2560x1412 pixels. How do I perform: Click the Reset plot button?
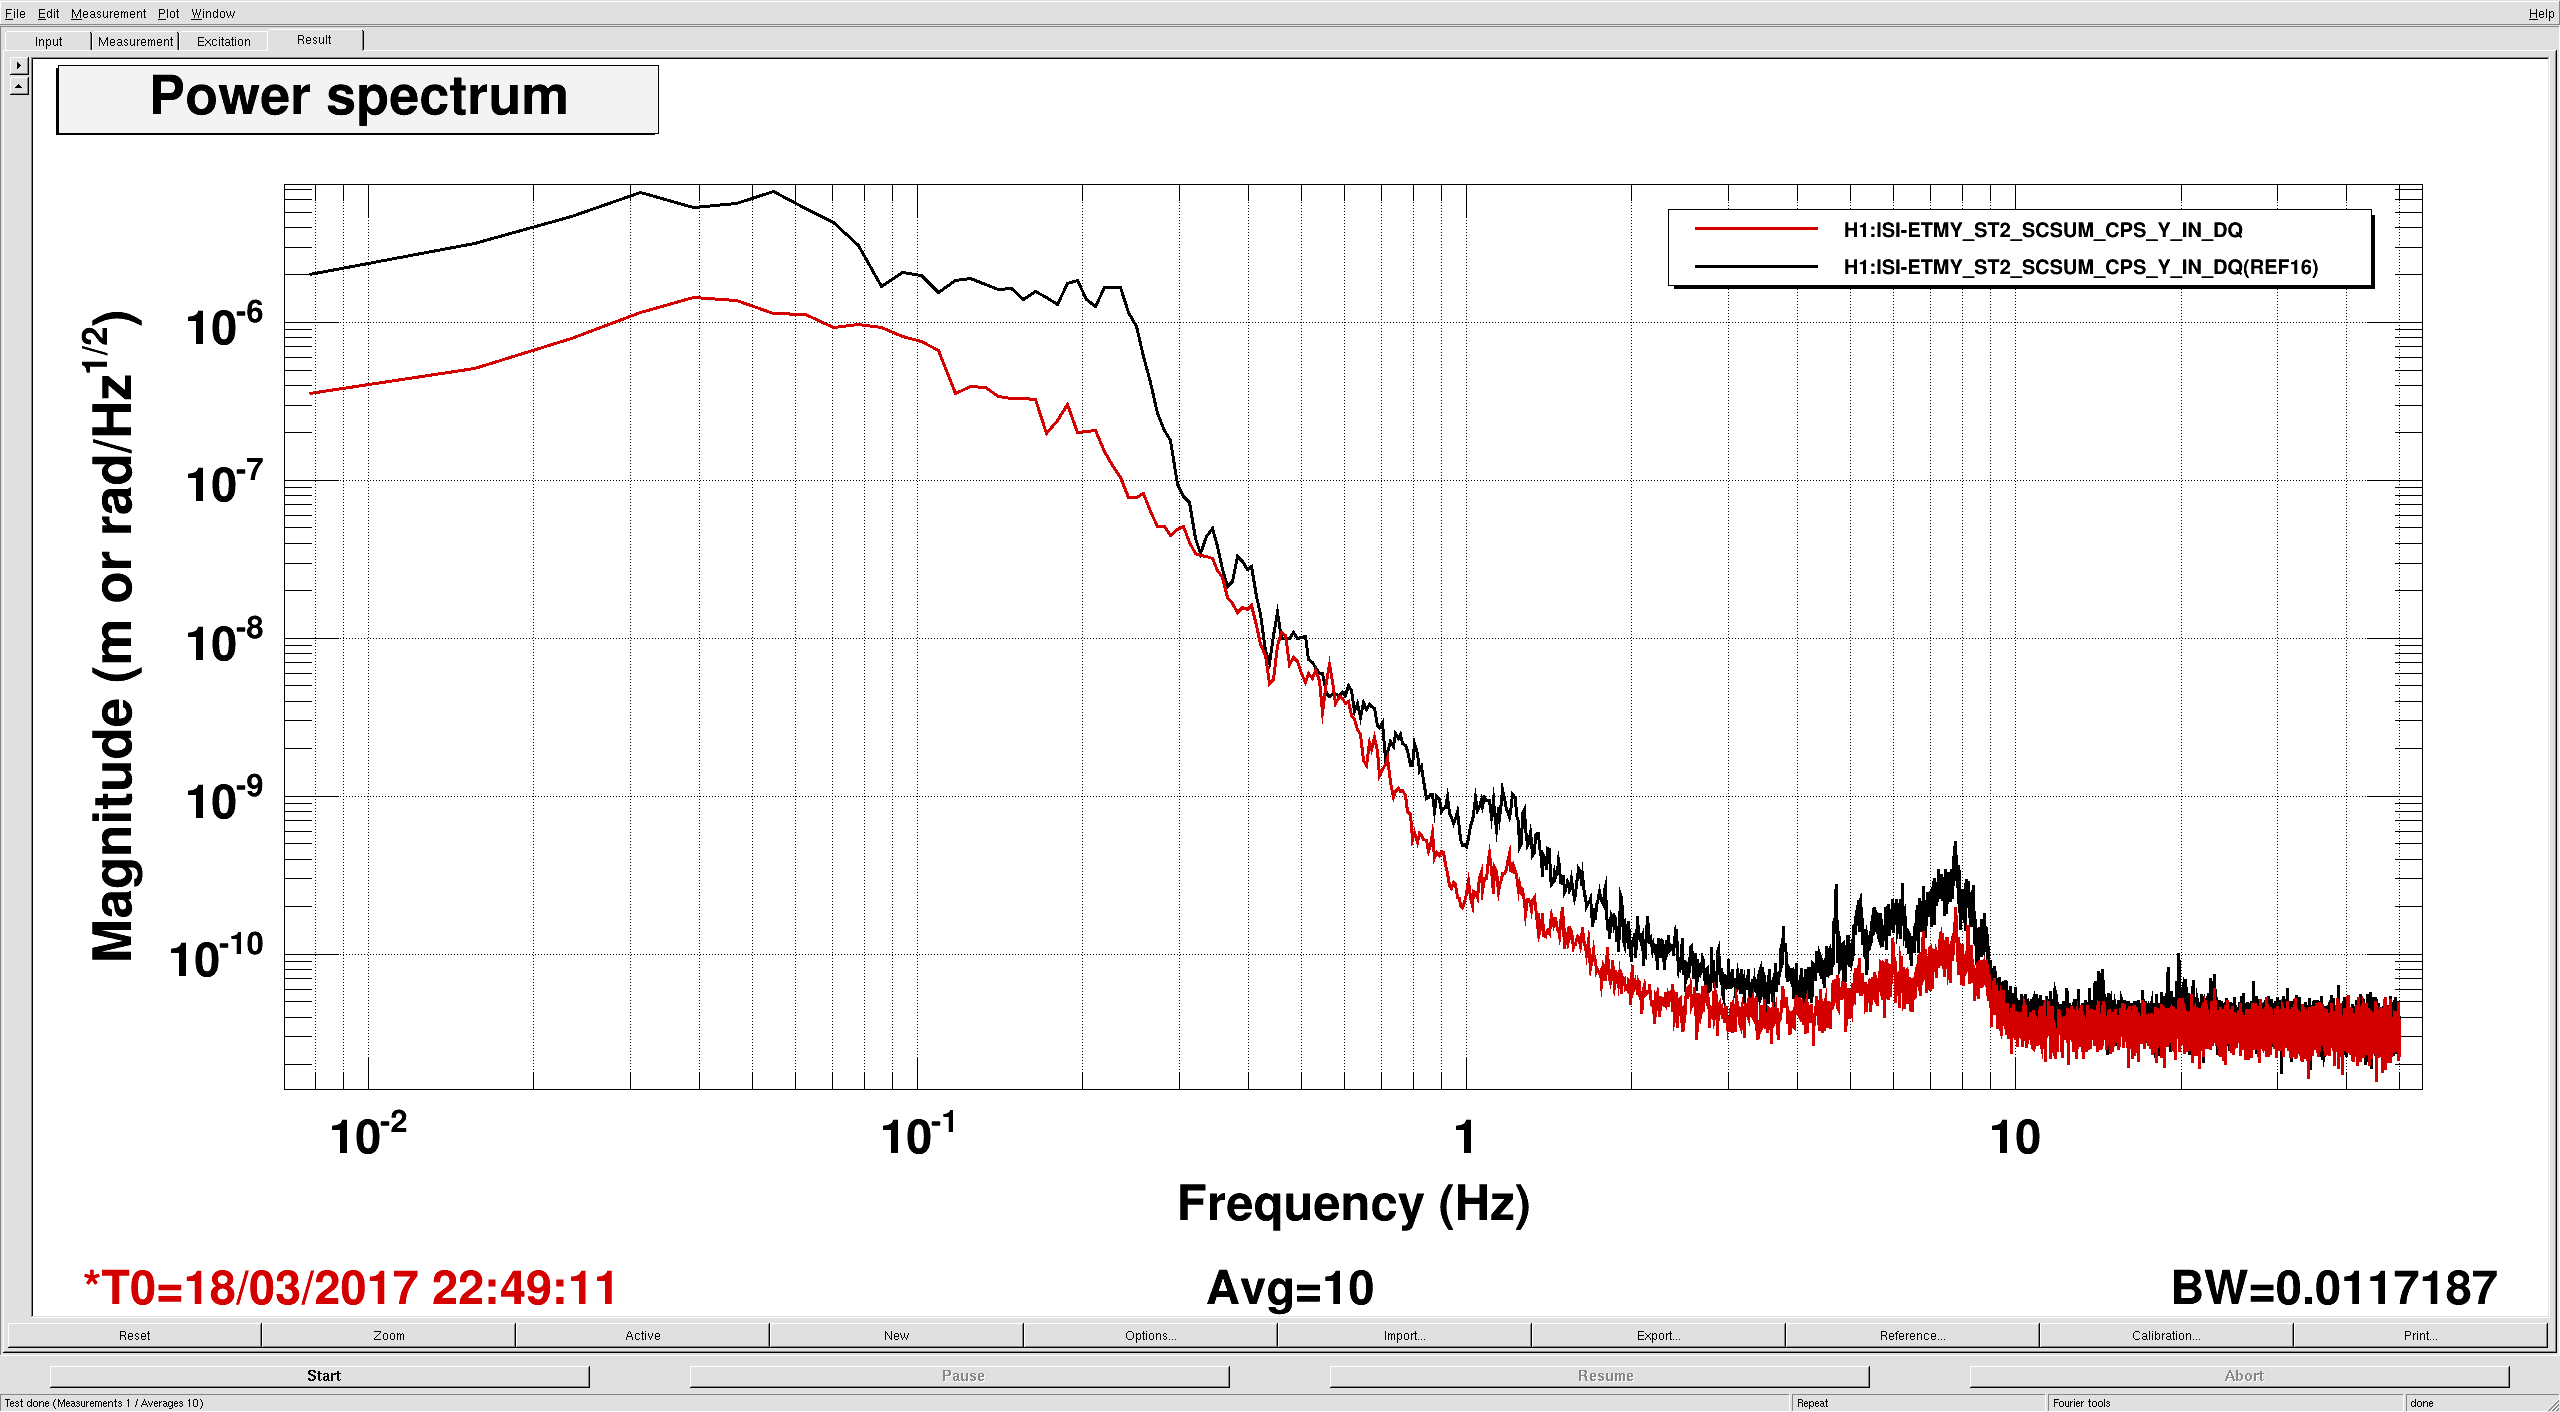tap(134, 1335)
